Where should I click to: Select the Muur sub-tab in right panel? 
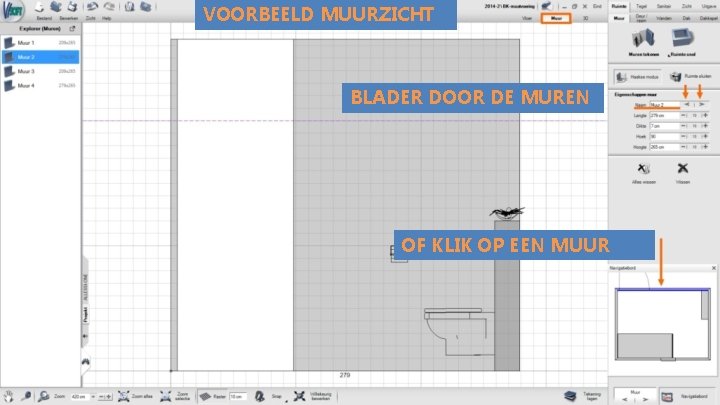tap(619, 18)
